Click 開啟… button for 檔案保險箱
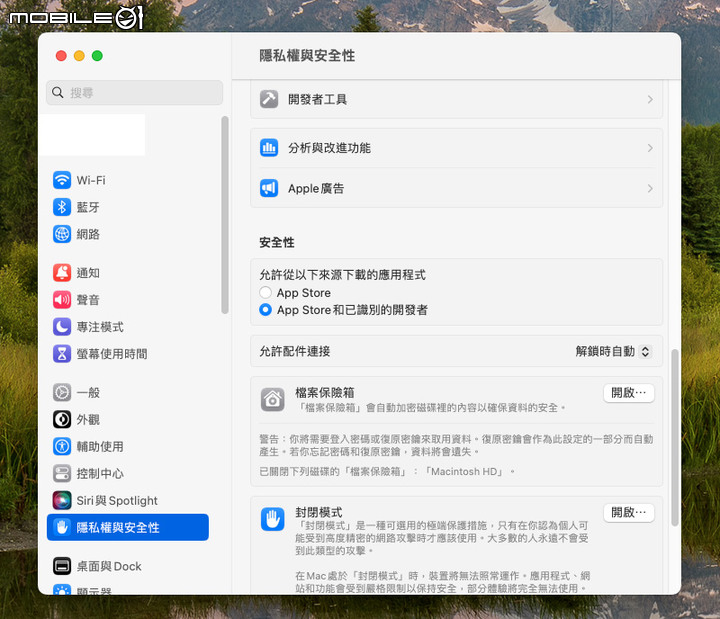This screenshot has width=720, height=619. point(629,393)
